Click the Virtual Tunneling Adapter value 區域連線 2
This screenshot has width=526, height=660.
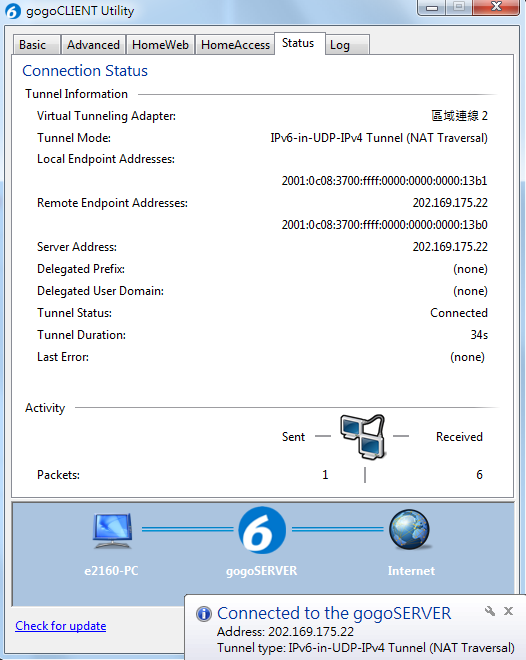point(460,116)
